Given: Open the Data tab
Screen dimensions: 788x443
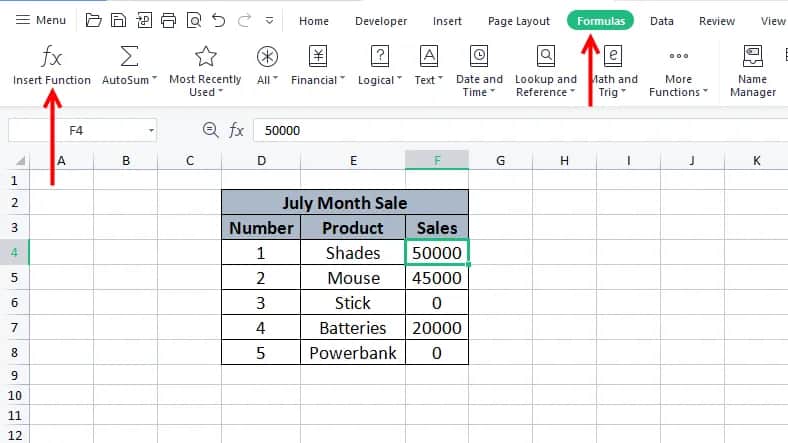Looking at the screenshot, I should [x=661, y=21].
